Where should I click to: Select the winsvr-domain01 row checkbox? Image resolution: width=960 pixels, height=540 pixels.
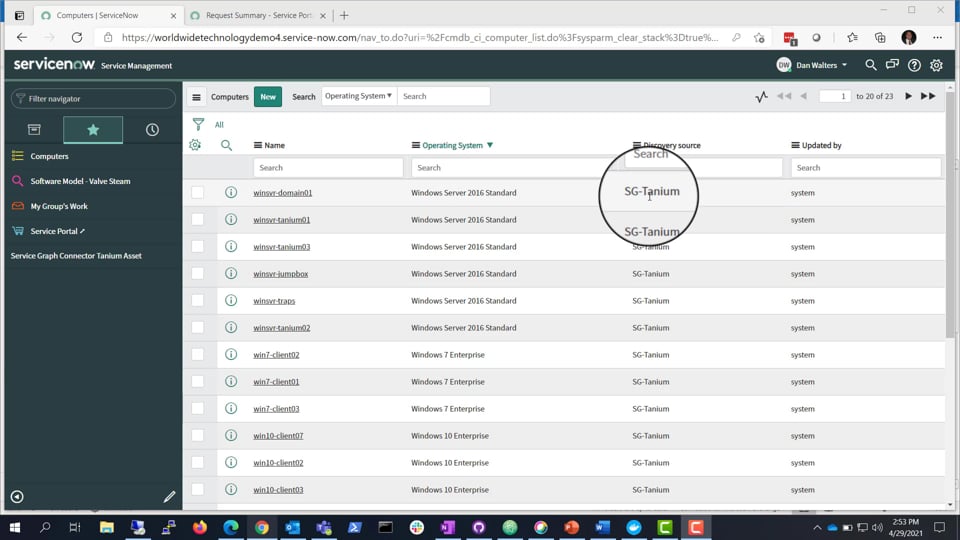(197, 193)
